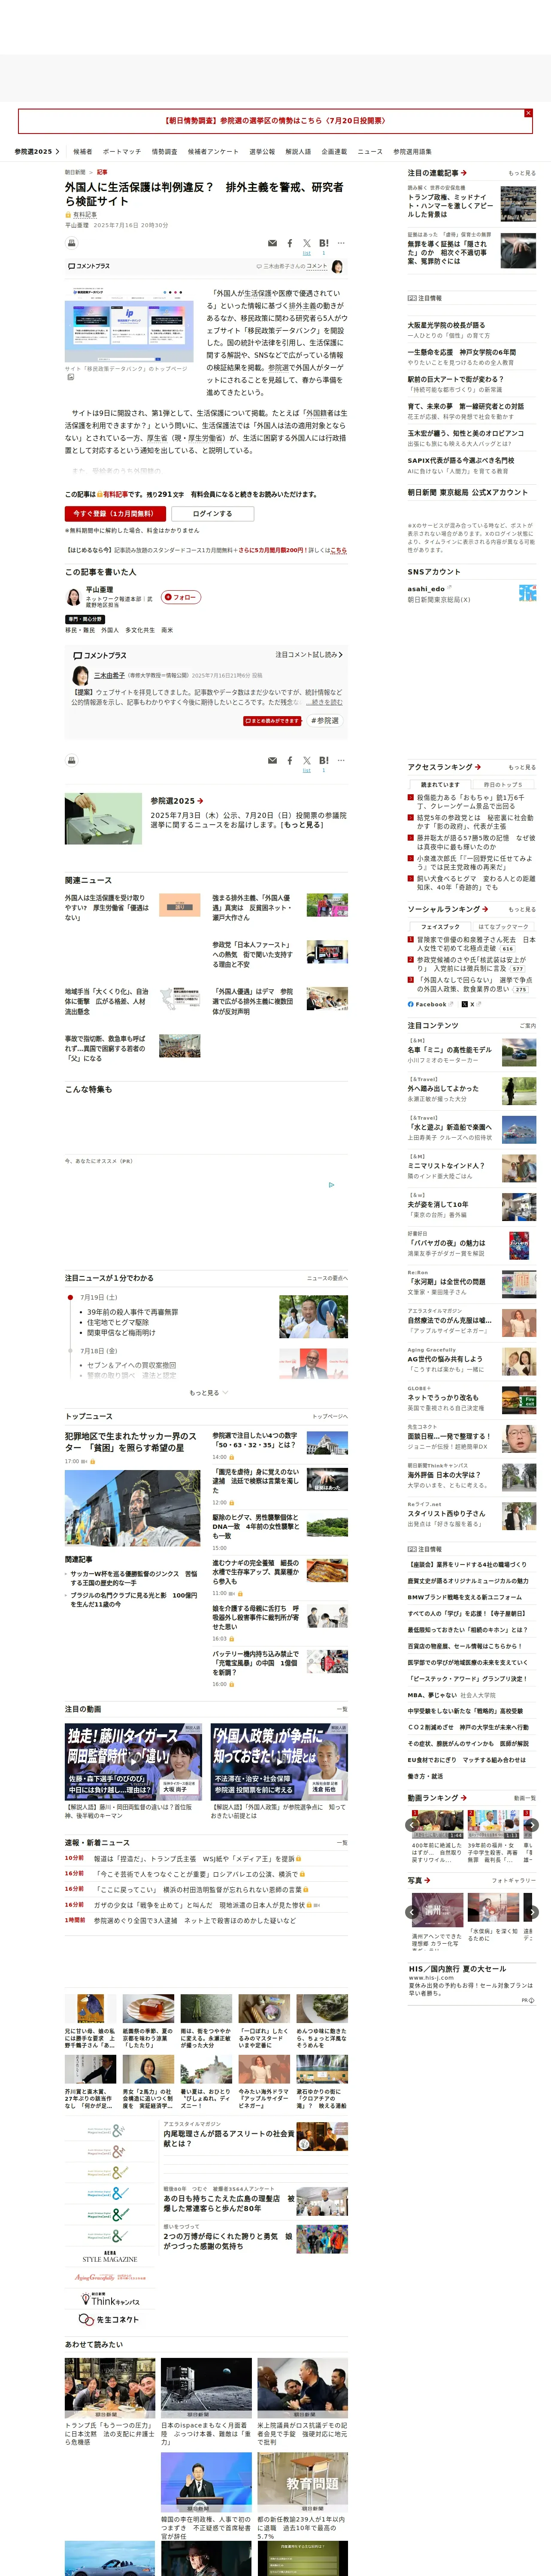Image resolution: width=551 pixels, height=2576 pixels.
Task: Click the red 今すぐ登録 button
Action: (115, 514)
